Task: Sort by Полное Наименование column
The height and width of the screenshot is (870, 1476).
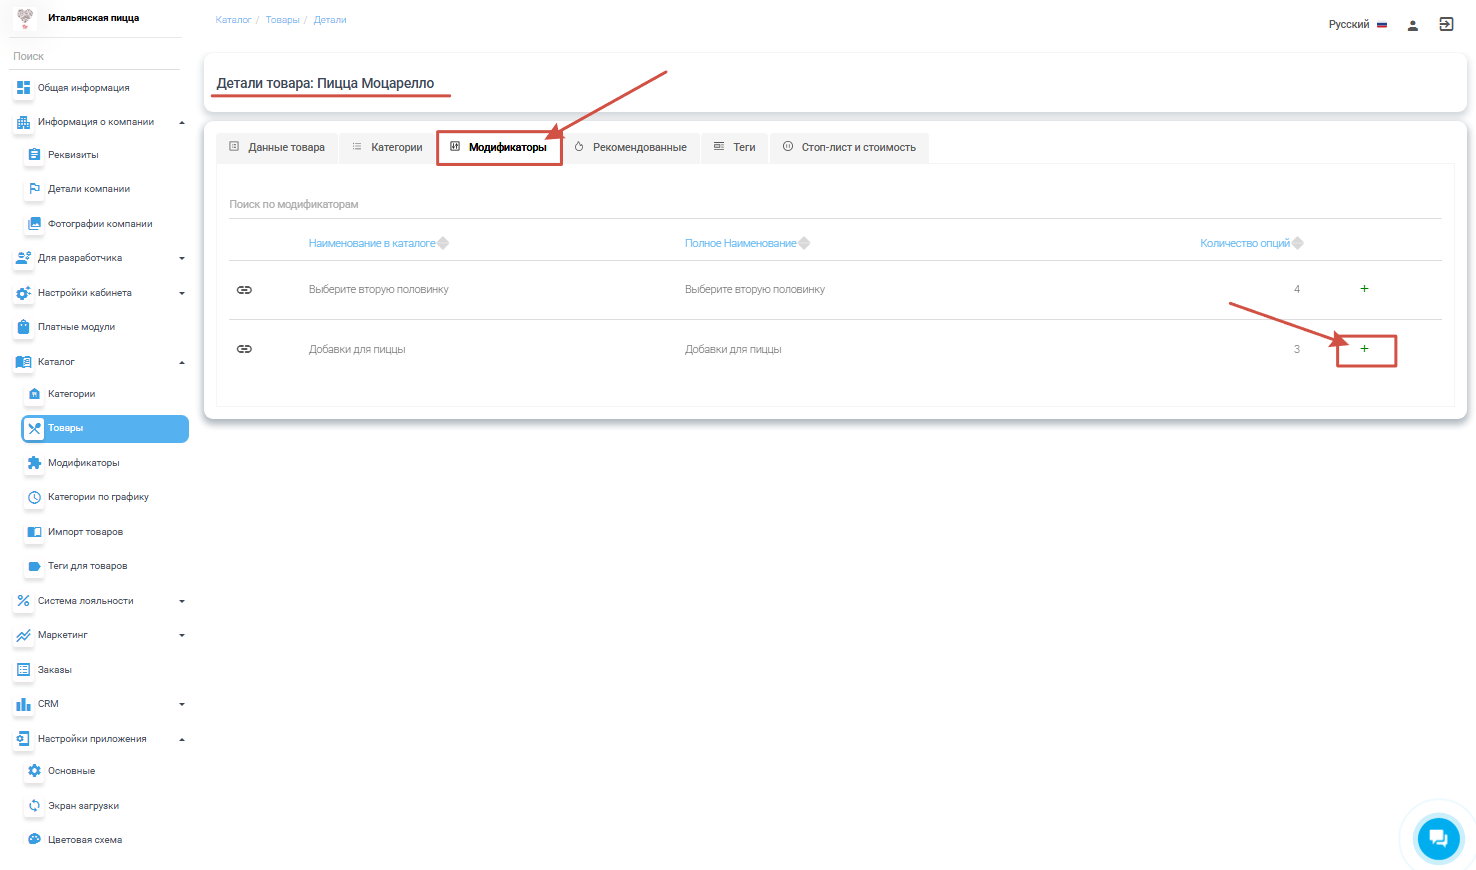Action: (740, 243)
